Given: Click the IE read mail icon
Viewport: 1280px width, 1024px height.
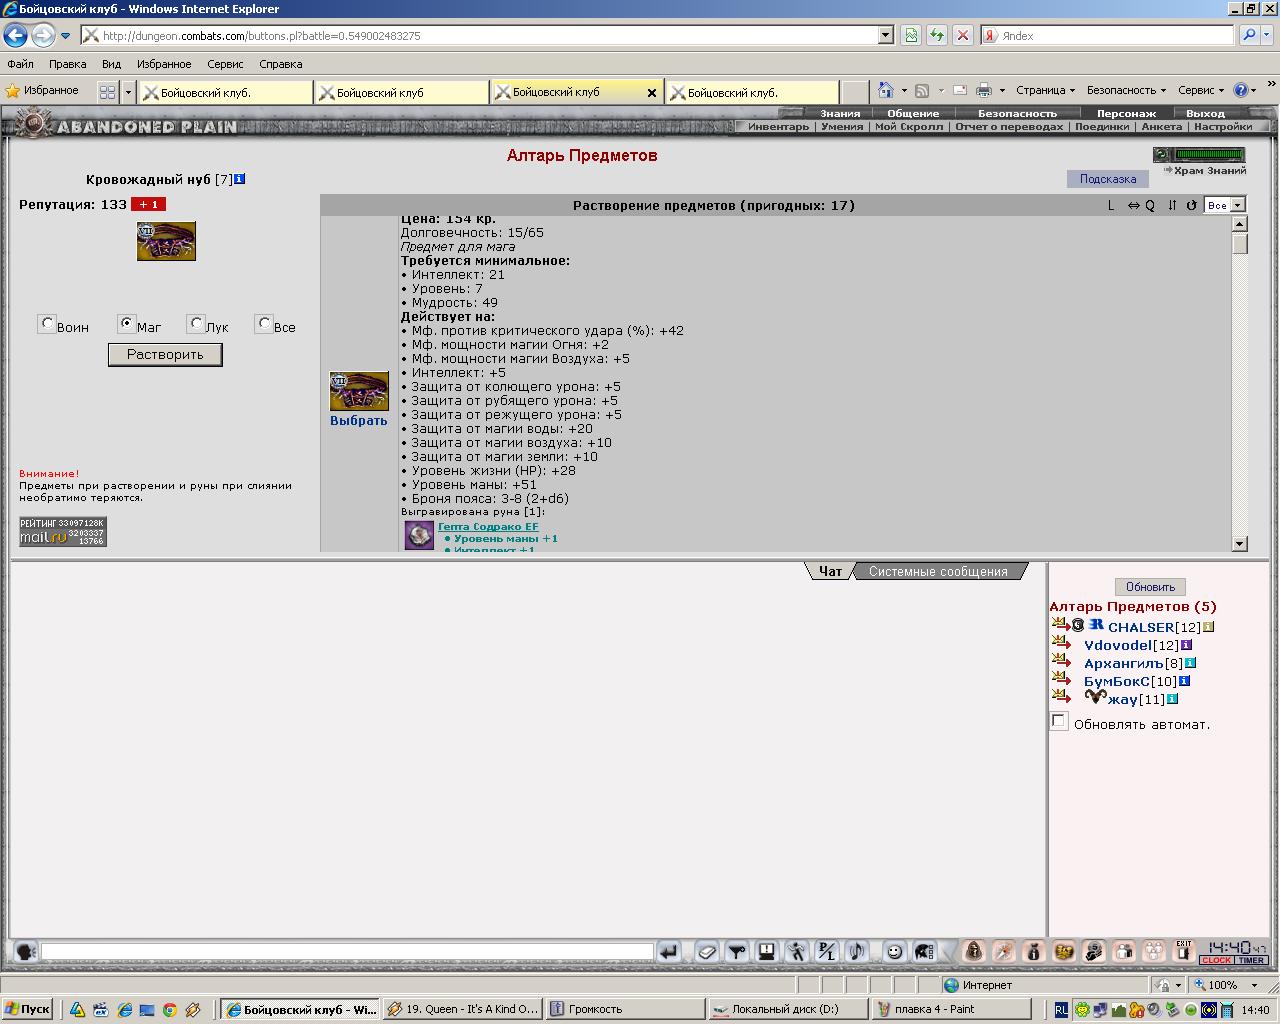Looking at the screenshot, I should click(959, 90).
